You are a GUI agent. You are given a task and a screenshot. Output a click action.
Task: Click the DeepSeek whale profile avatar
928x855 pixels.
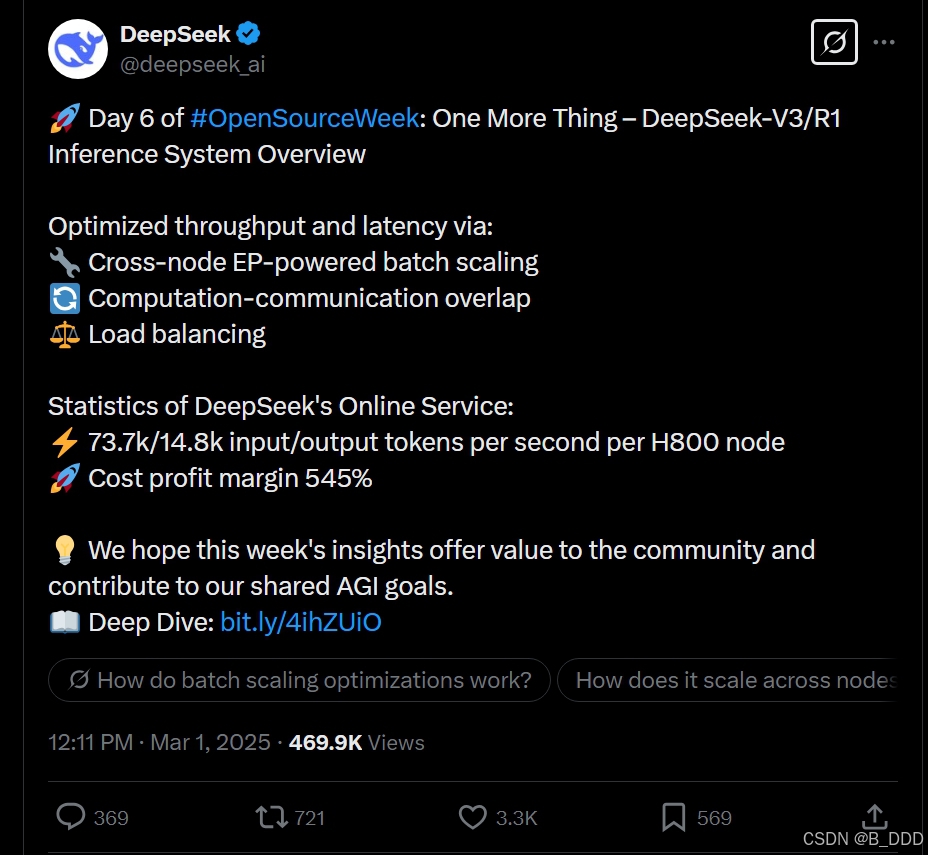pos(78,47)
